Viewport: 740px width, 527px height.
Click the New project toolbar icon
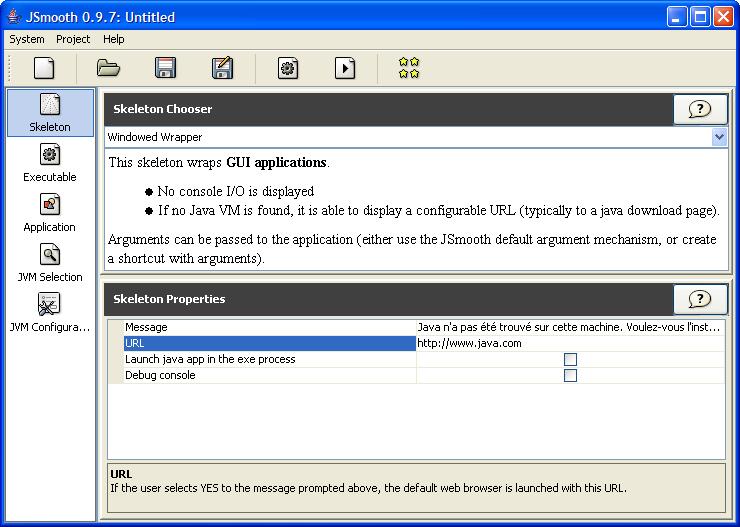coord(44,68)
